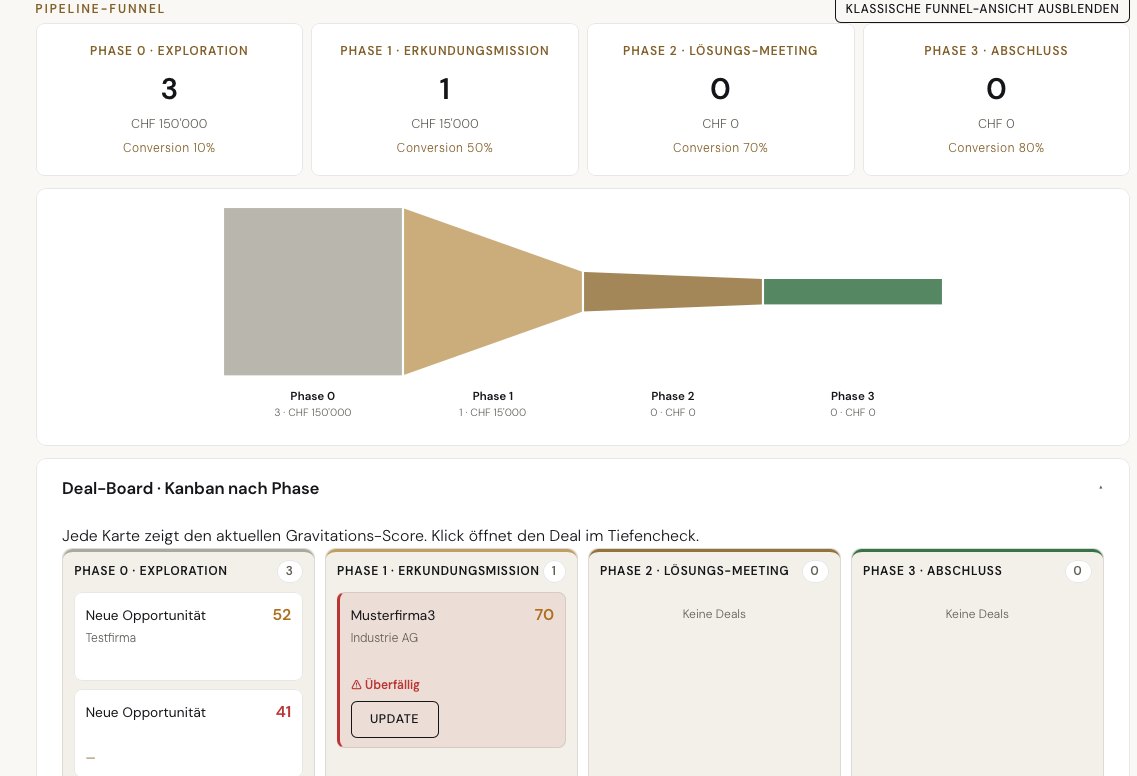Select the Phase 1 Erkundungsmission summary card
Screen dimensions: 1137x776
pyautogui.click(x=445, y=99)
